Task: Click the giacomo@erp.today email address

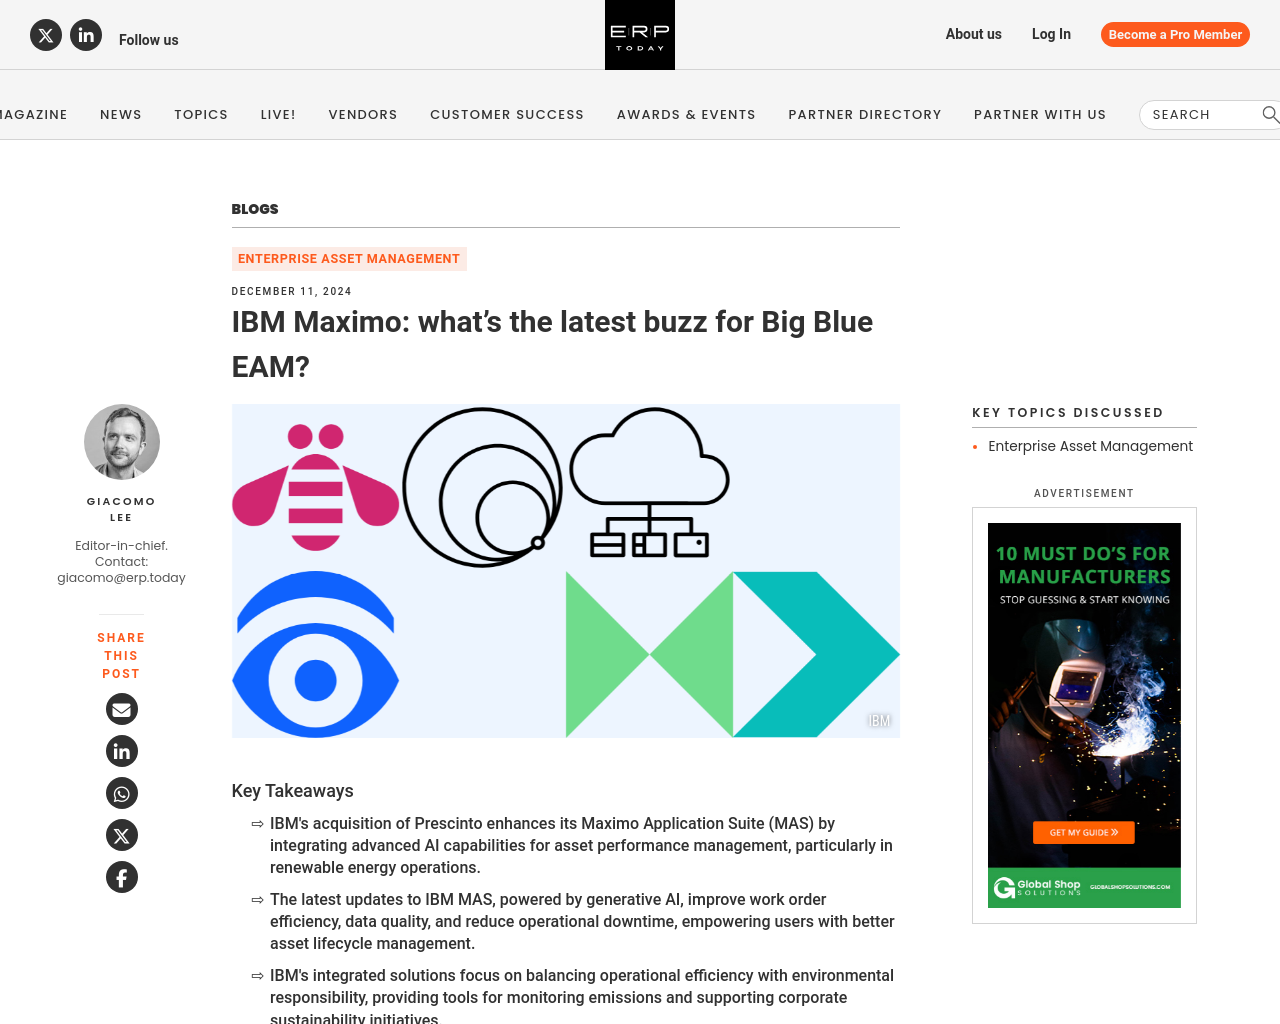Action: tap(121, 578)
